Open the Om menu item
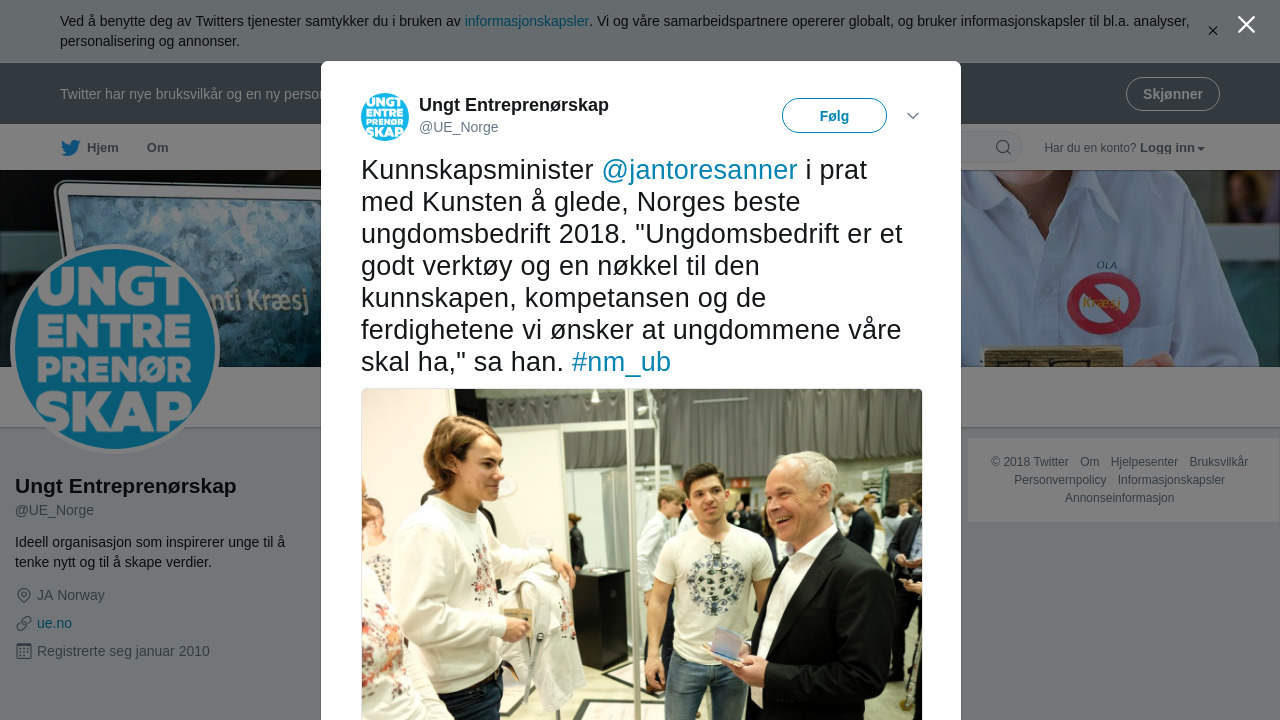This screenshot has height=720, width=1280. [x=158, y=148]
